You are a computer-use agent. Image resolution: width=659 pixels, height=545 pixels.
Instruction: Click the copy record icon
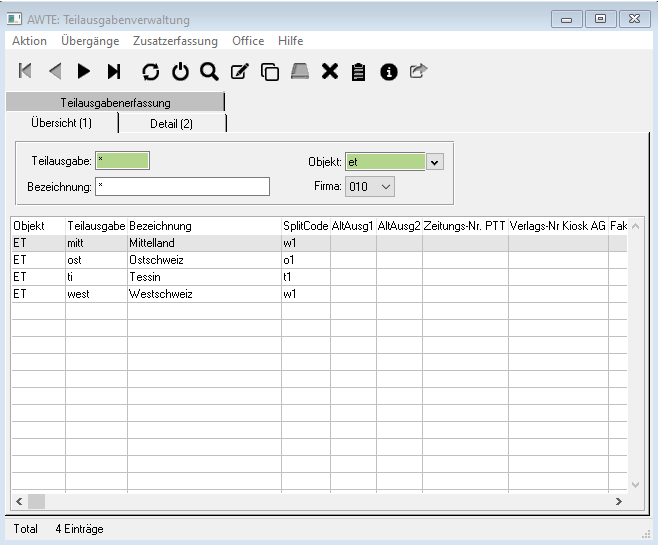click(269, 71)
